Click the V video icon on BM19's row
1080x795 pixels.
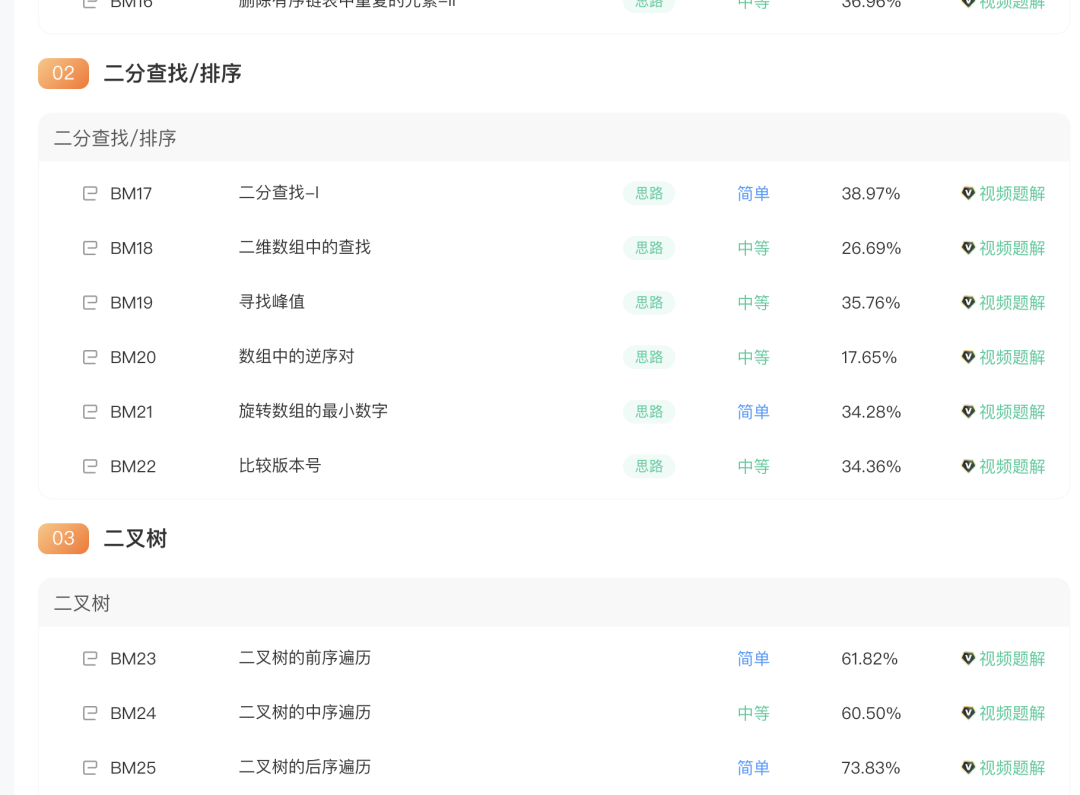tap(967, 302)
